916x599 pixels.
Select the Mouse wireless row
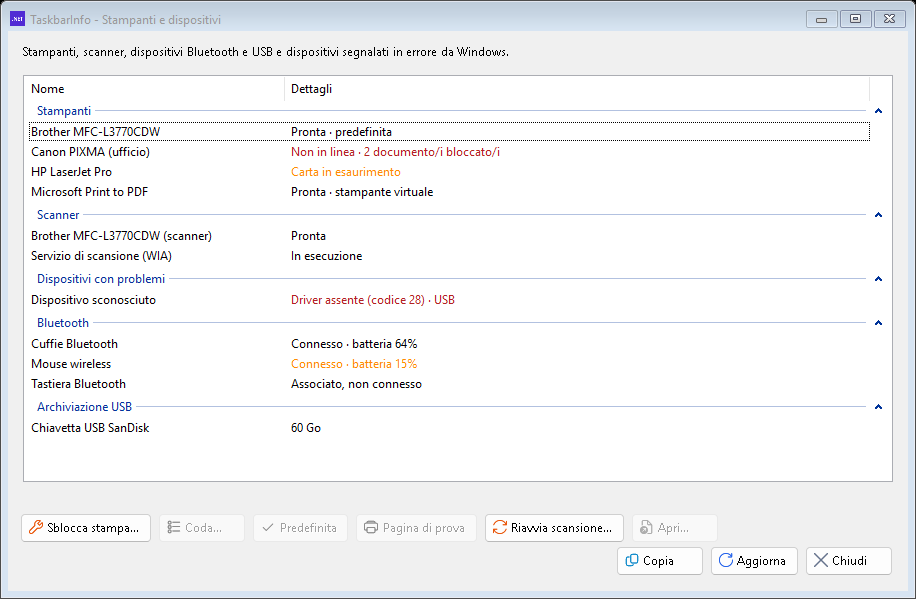(449, 363)
